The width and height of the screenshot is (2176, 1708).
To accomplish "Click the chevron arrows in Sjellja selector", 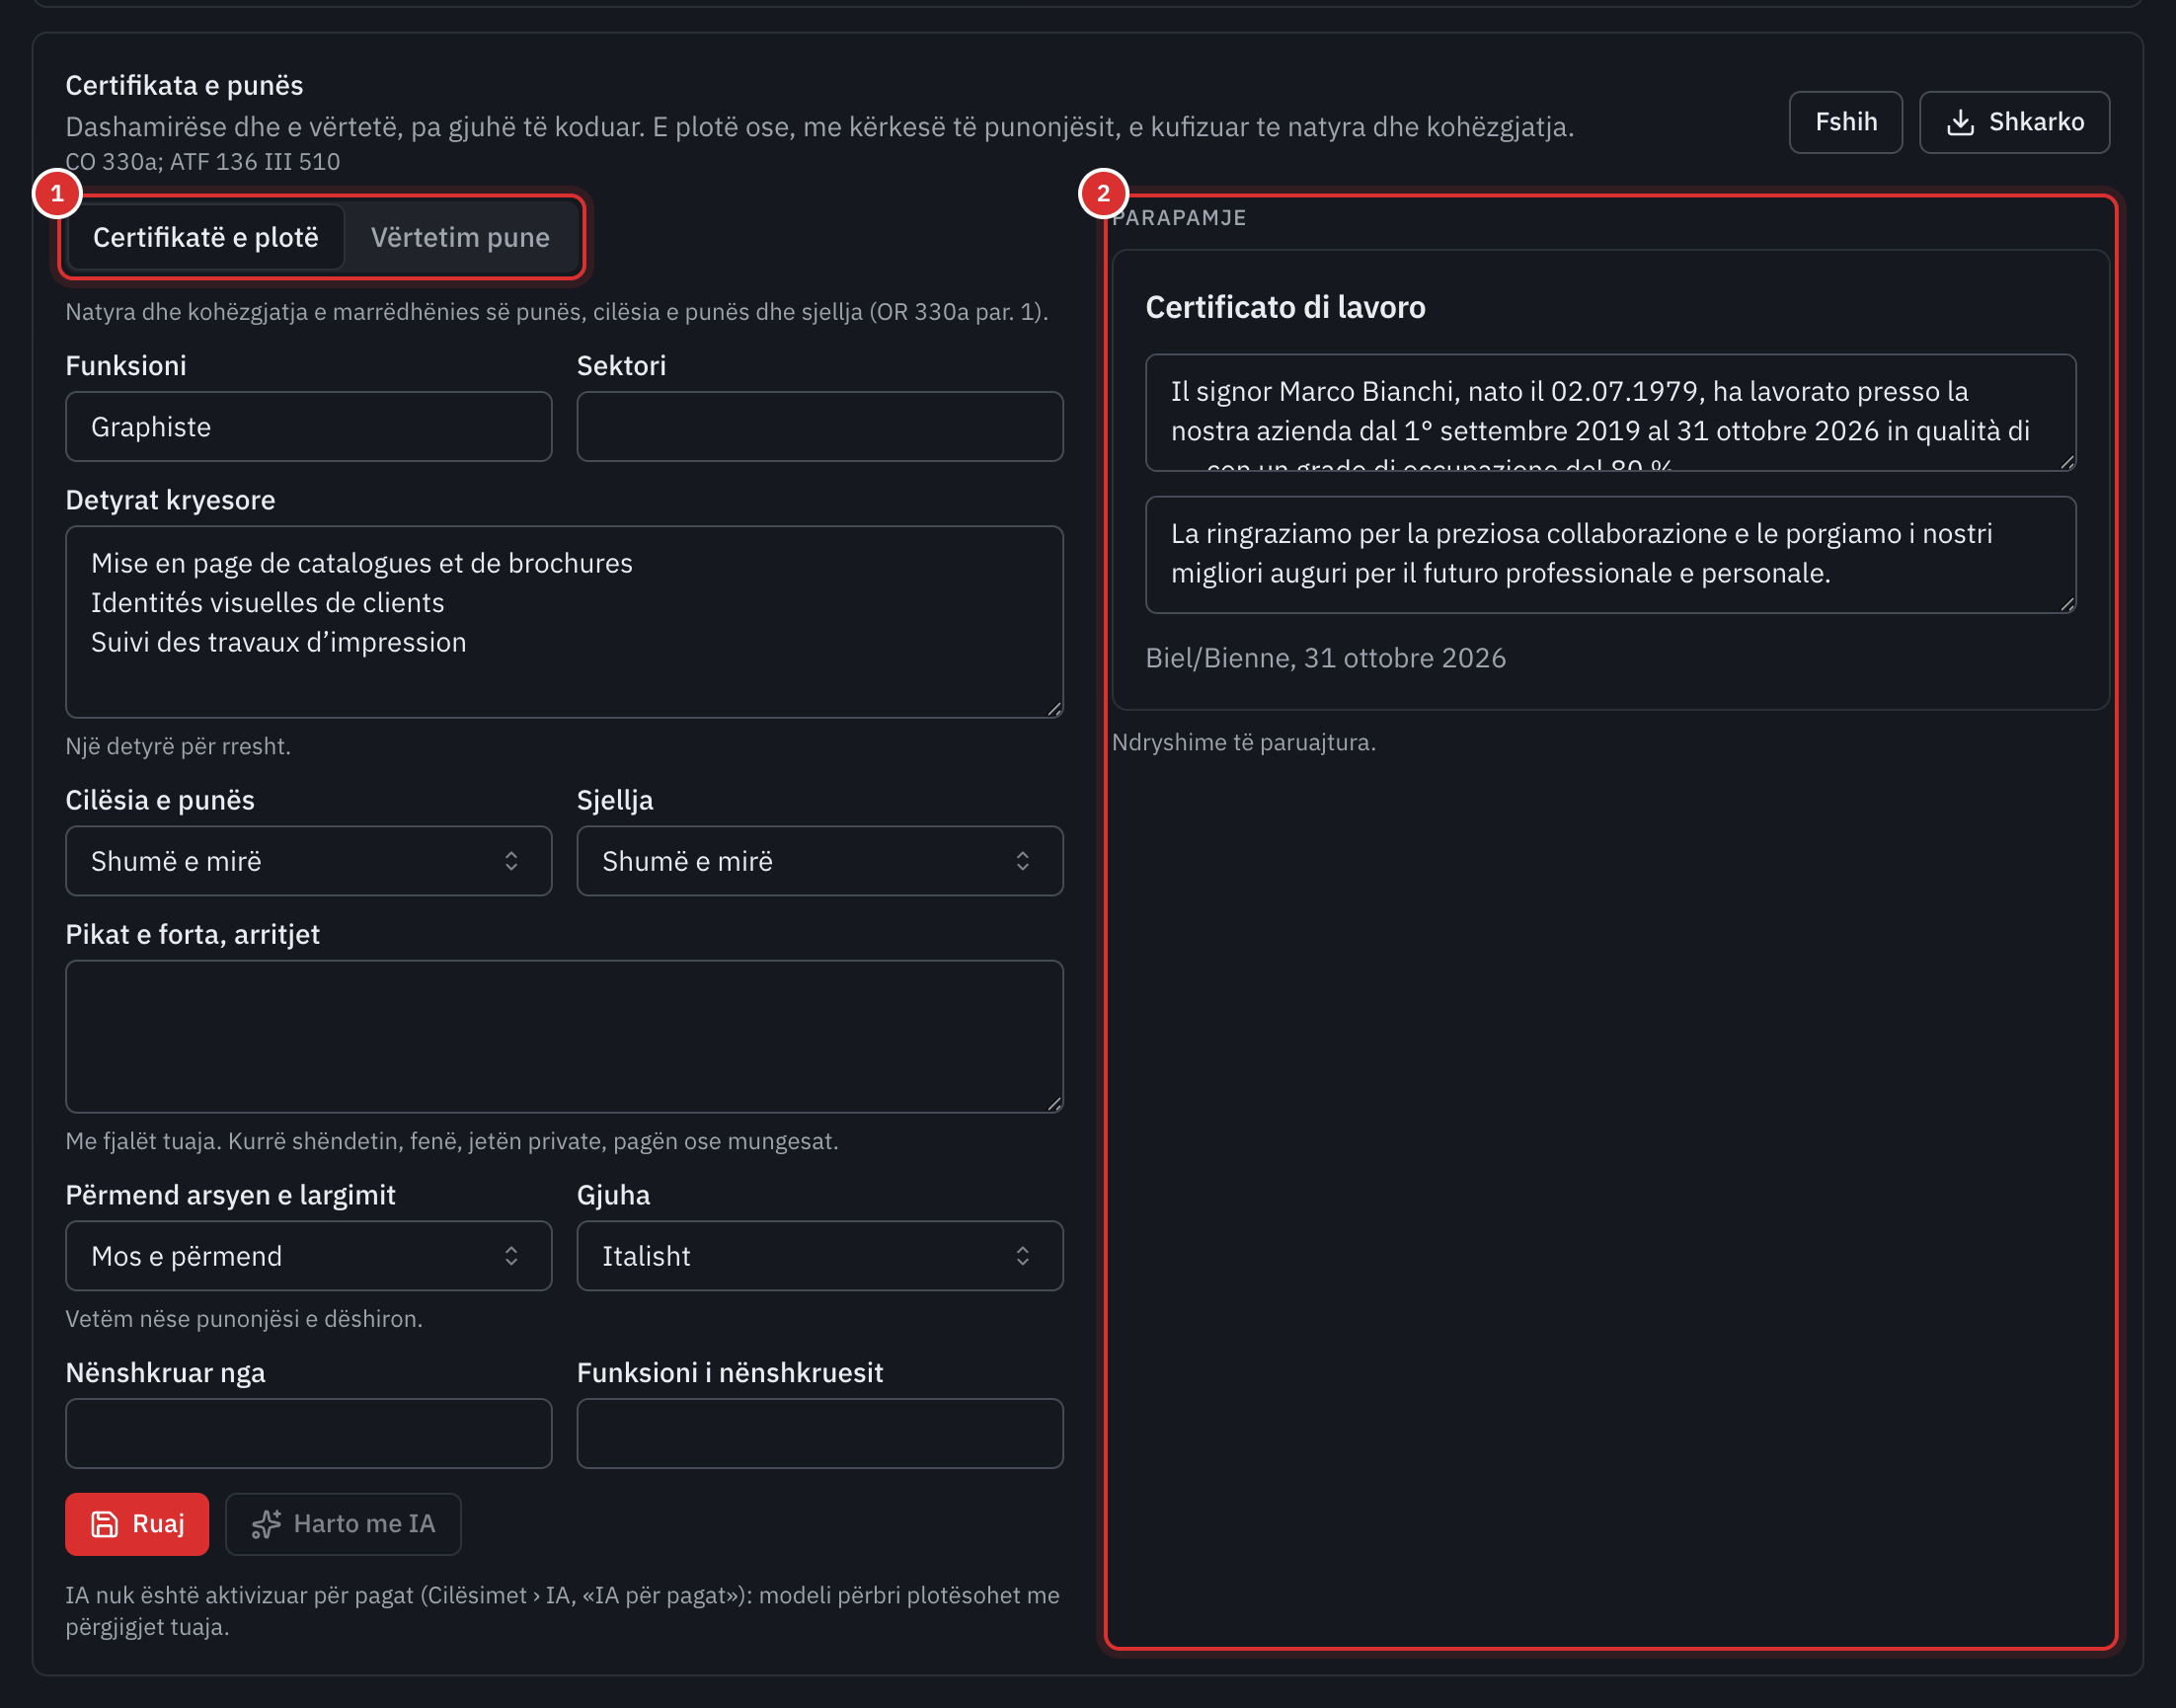I will click(x=1022, y=861).
